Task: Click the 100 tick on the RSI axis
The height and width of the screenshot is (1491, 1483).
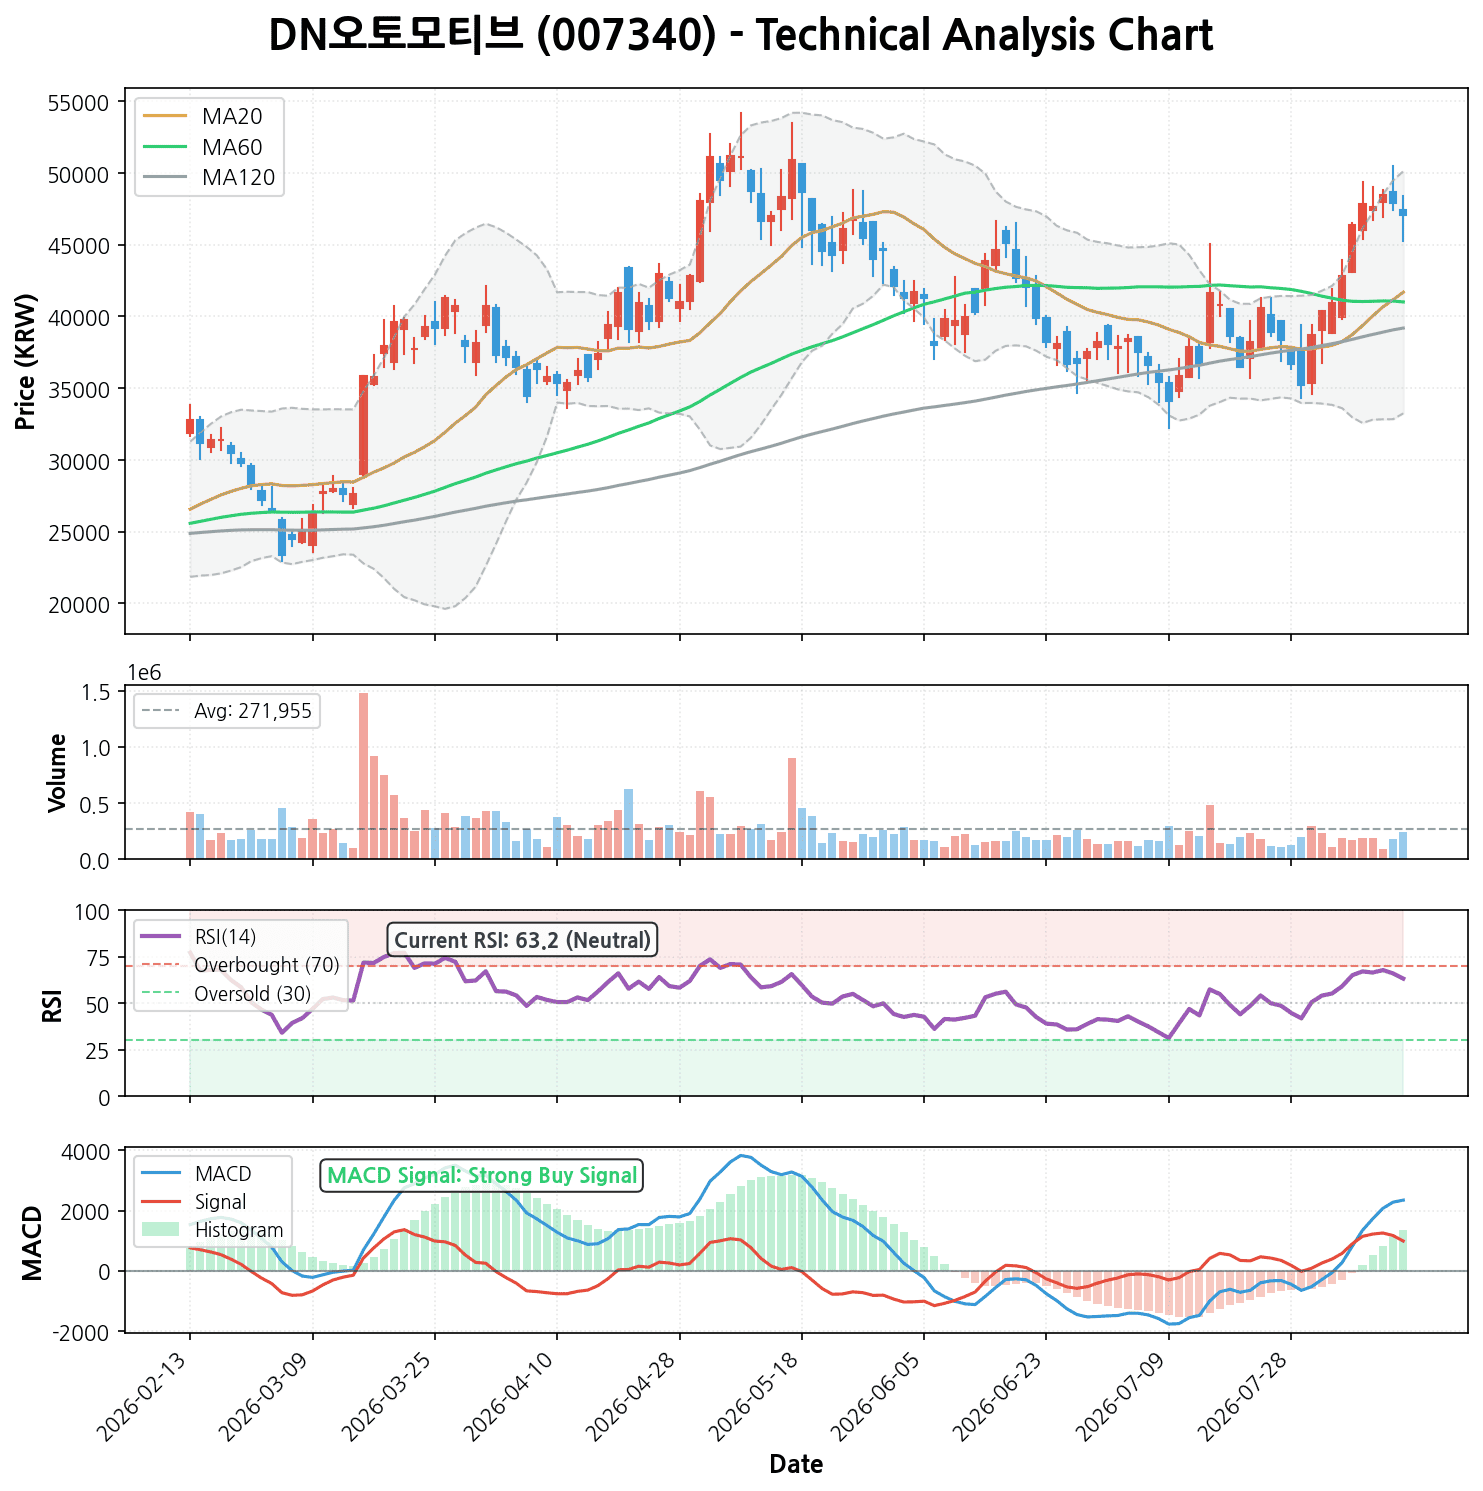Action: click(x=94, y=912)
